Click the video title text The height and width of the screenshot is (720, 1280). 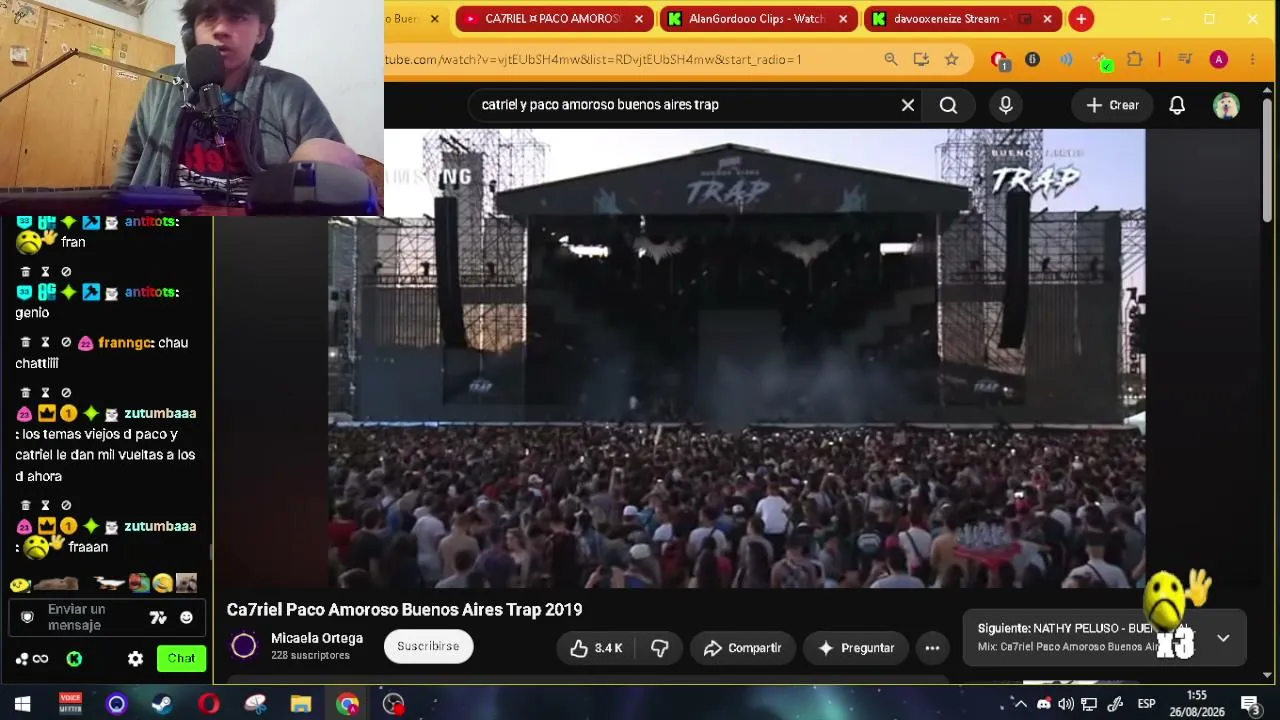(x=404, y=610)
